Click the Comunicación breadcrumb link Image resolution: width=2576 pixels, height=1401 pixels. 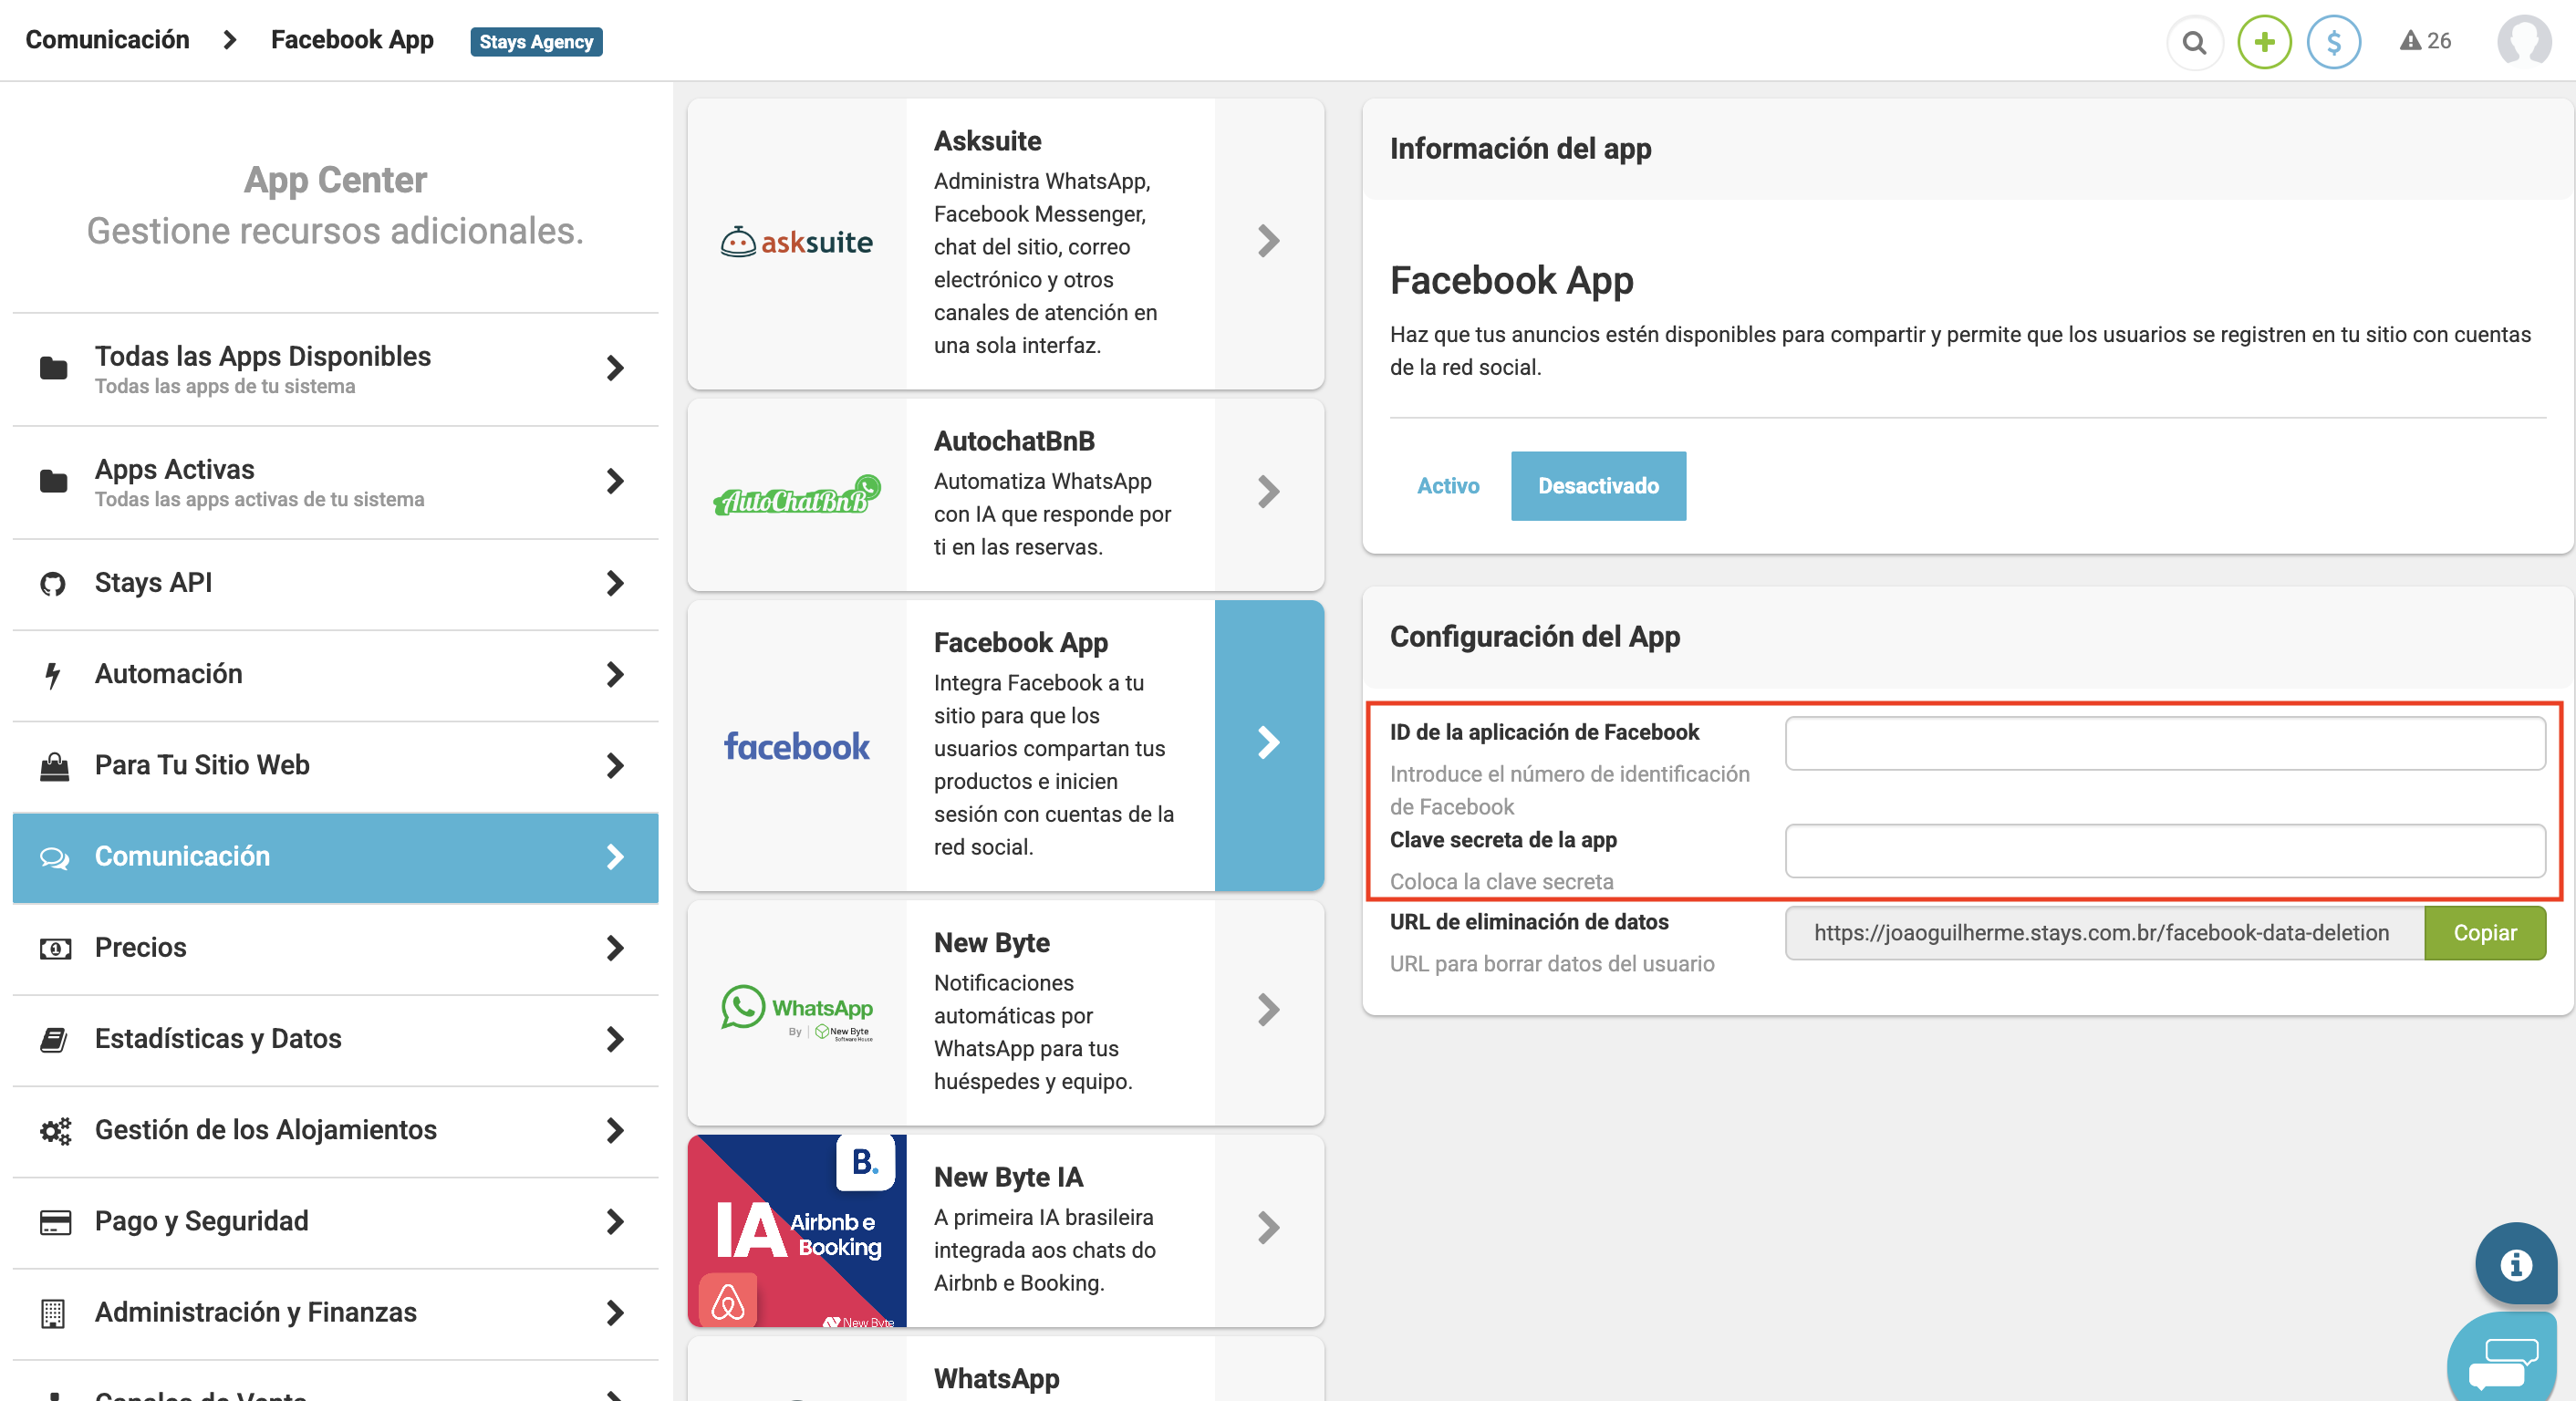coord(107,40)
